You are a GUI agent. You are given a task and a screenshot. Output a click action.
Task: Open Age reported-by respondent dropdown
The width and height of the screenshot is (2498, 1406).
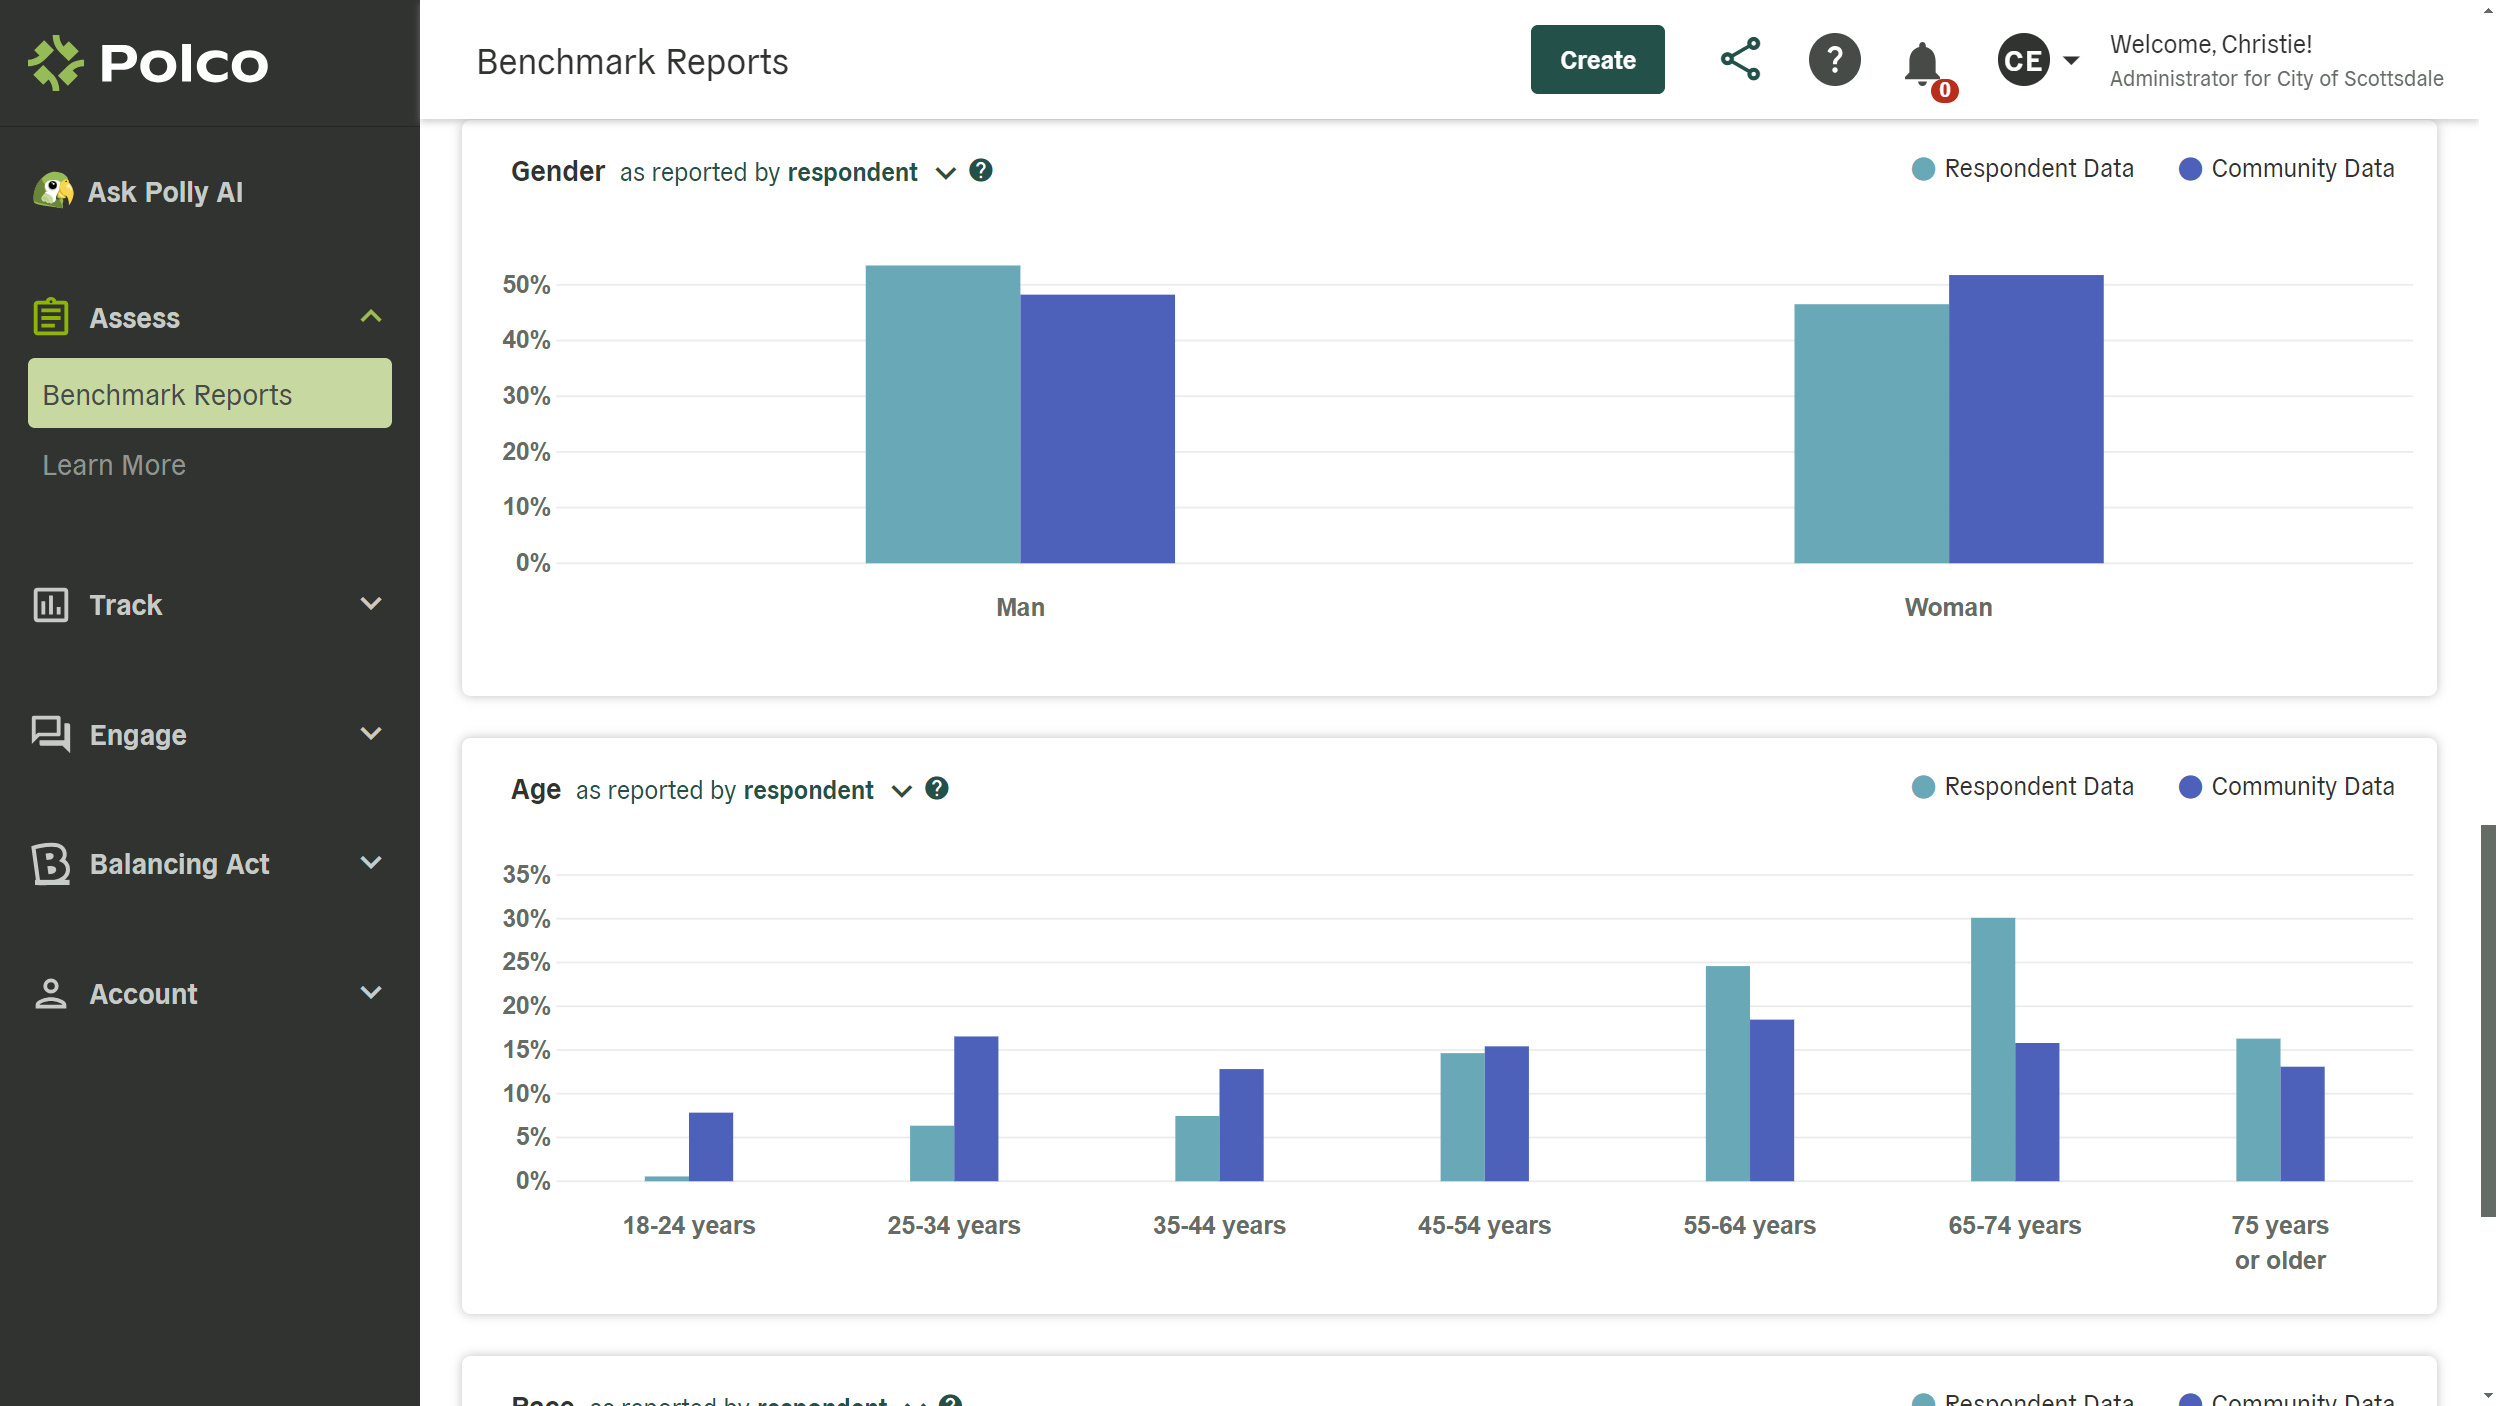click(901, 791)
